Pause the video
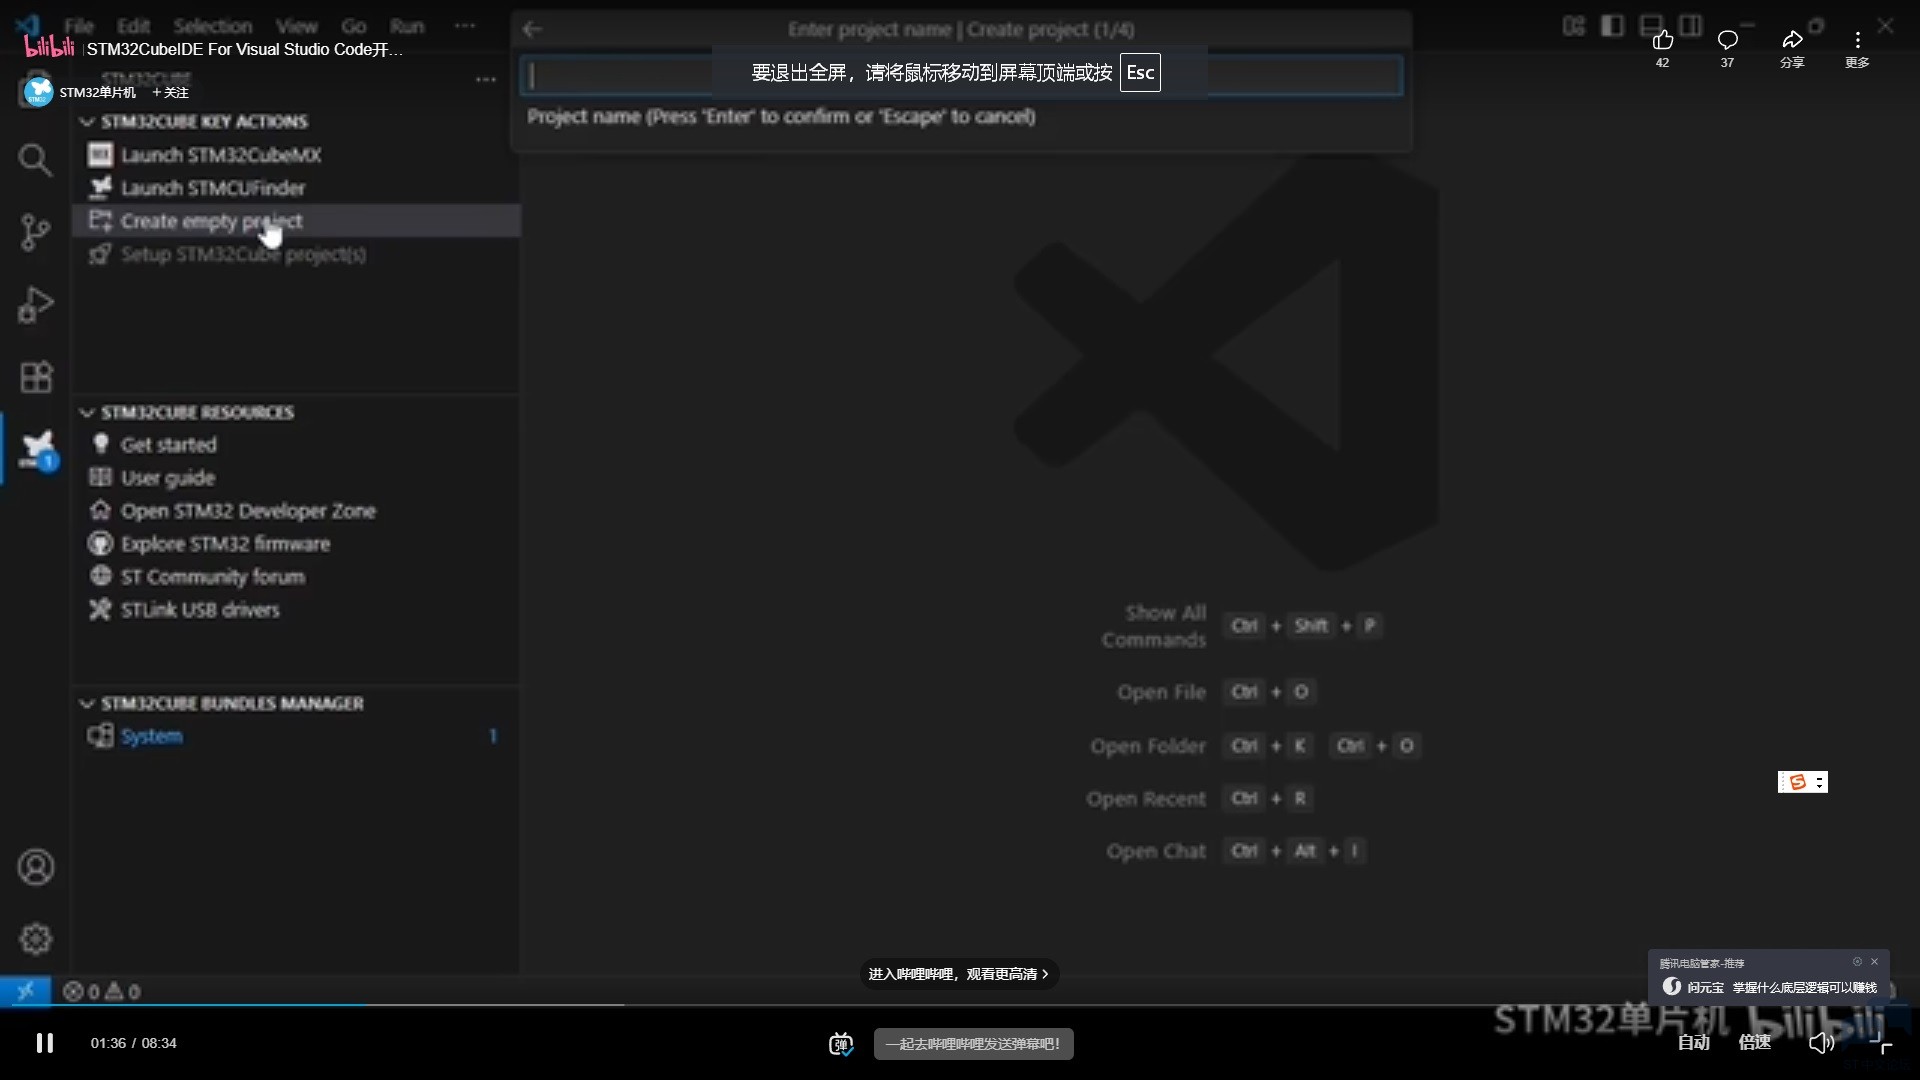The height and width of the screenshot is (1080, 1920). tap(45, 1043)
